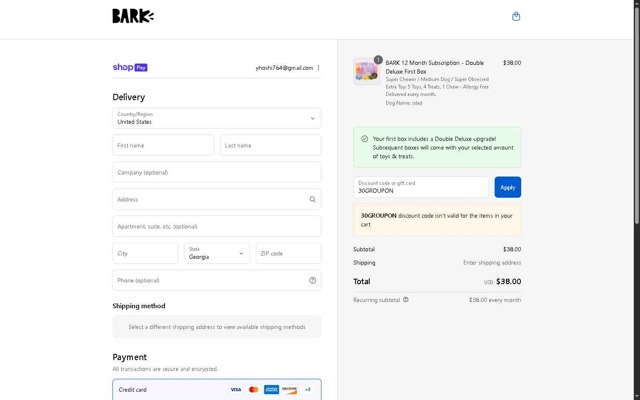Image resolution: width=640 pixels, height=400 pixels.
Task: Click the BARK logo in the header
Action: pos(133,16)
